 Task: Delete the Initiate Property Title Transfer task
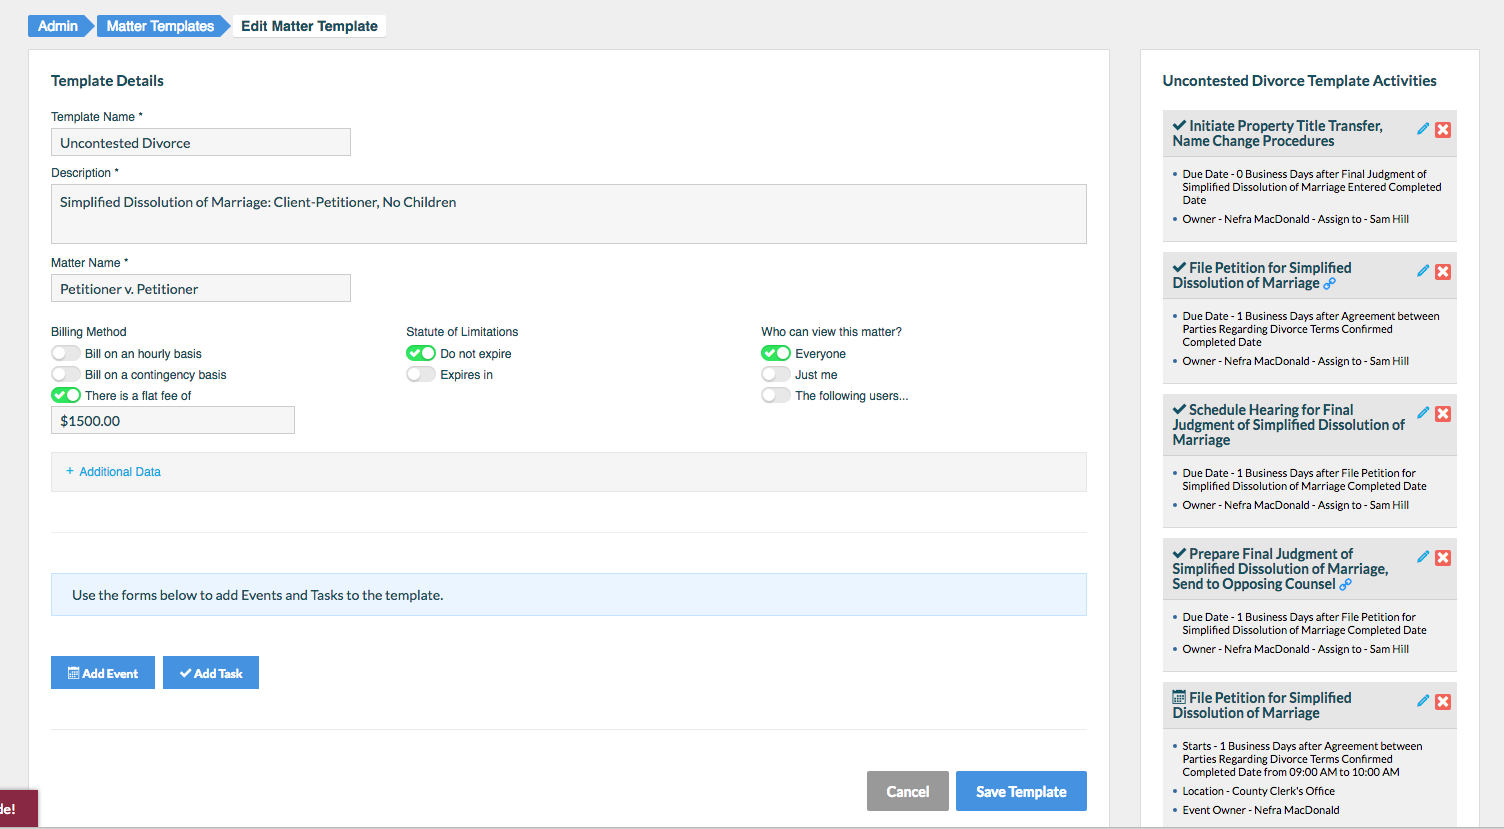1443,130
